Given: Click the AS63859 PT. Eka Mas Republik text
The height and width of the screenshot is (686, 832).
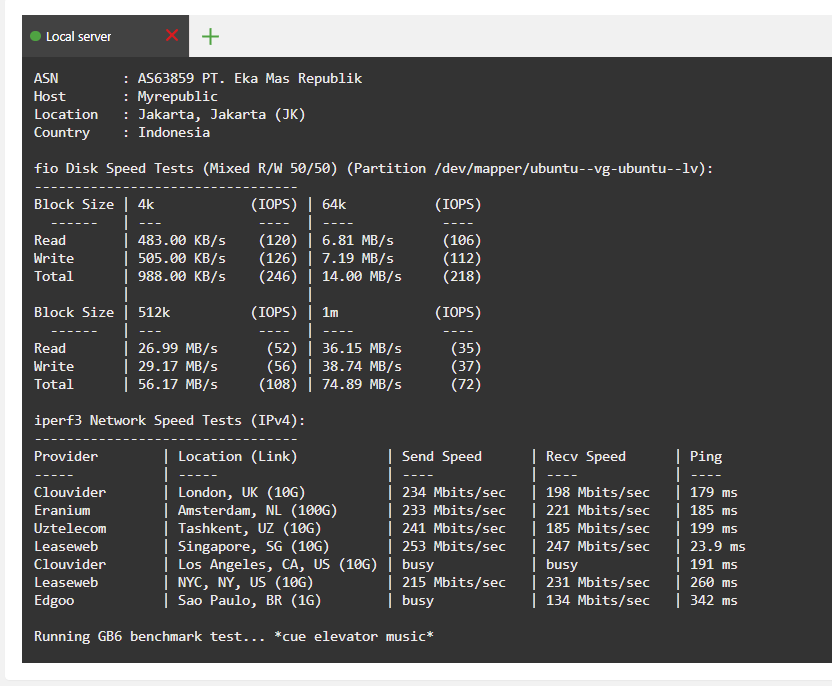Looking at the screenshot, I should pos(250,79).
